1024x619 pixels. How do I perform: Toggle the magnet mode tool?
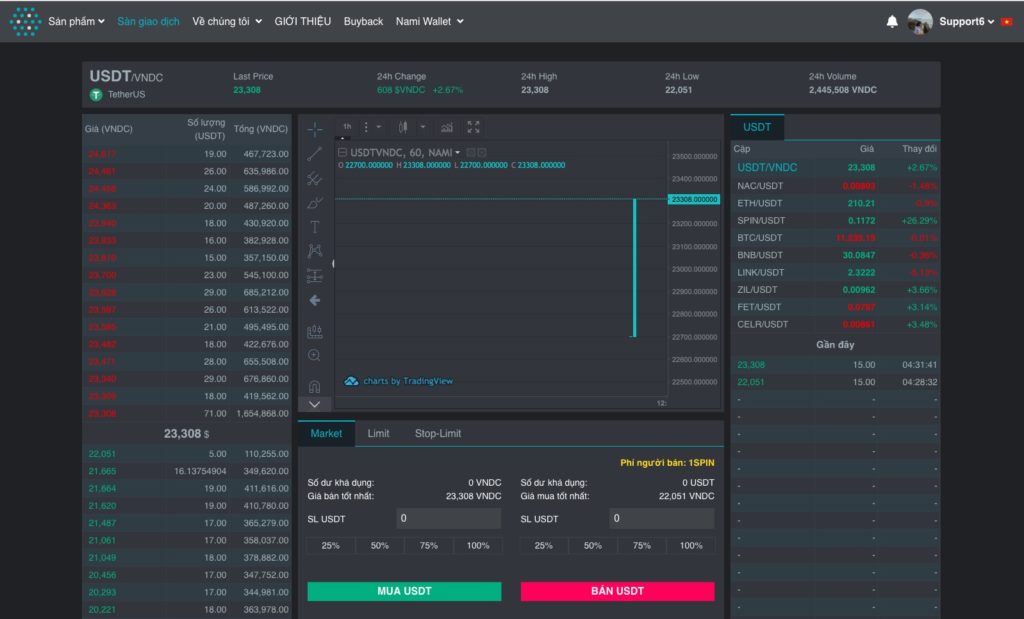pos(315,386)
